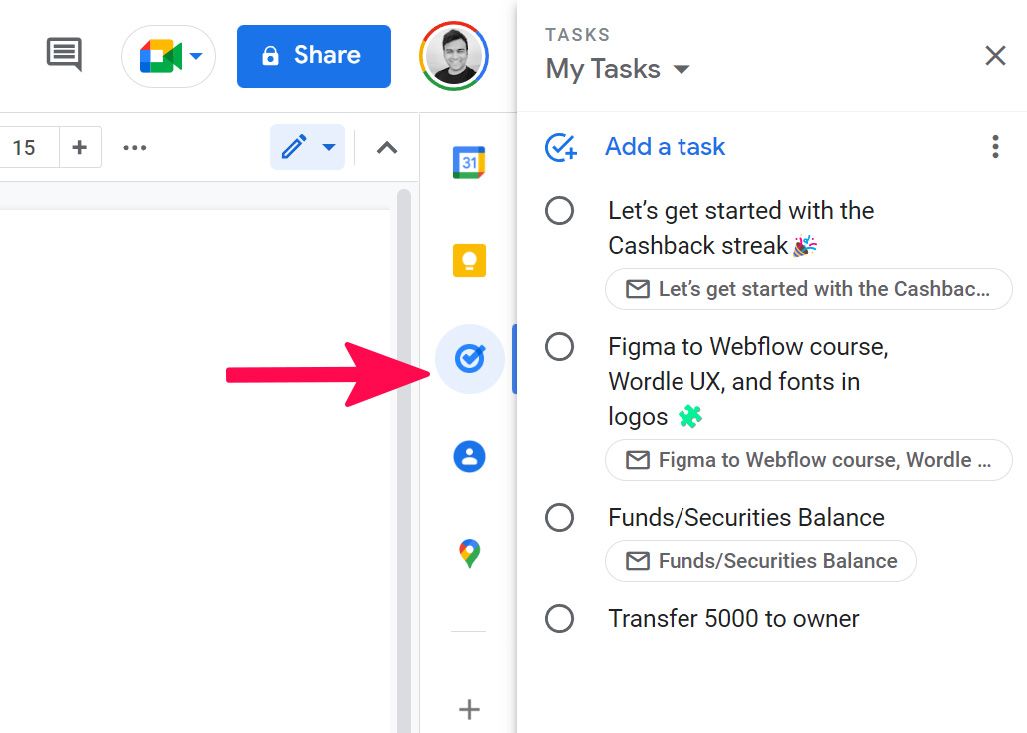Open the ellipsis more options menu
The image size is (1027, 733).
tap(134, 146)
